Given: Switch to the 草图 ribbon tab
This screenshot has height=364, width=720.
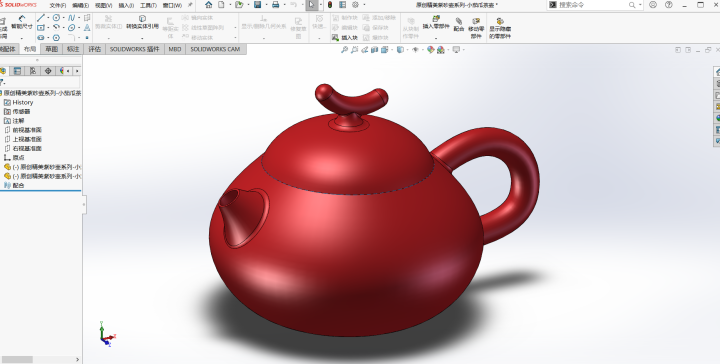Looking at the screenshot, I should click(x=51, y=49).
